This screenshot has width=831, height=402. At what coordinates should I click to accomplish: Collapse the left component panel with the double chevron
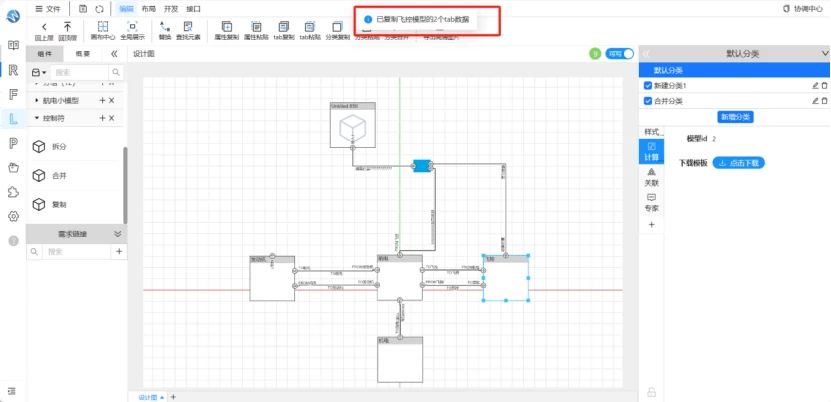(114, 54)
